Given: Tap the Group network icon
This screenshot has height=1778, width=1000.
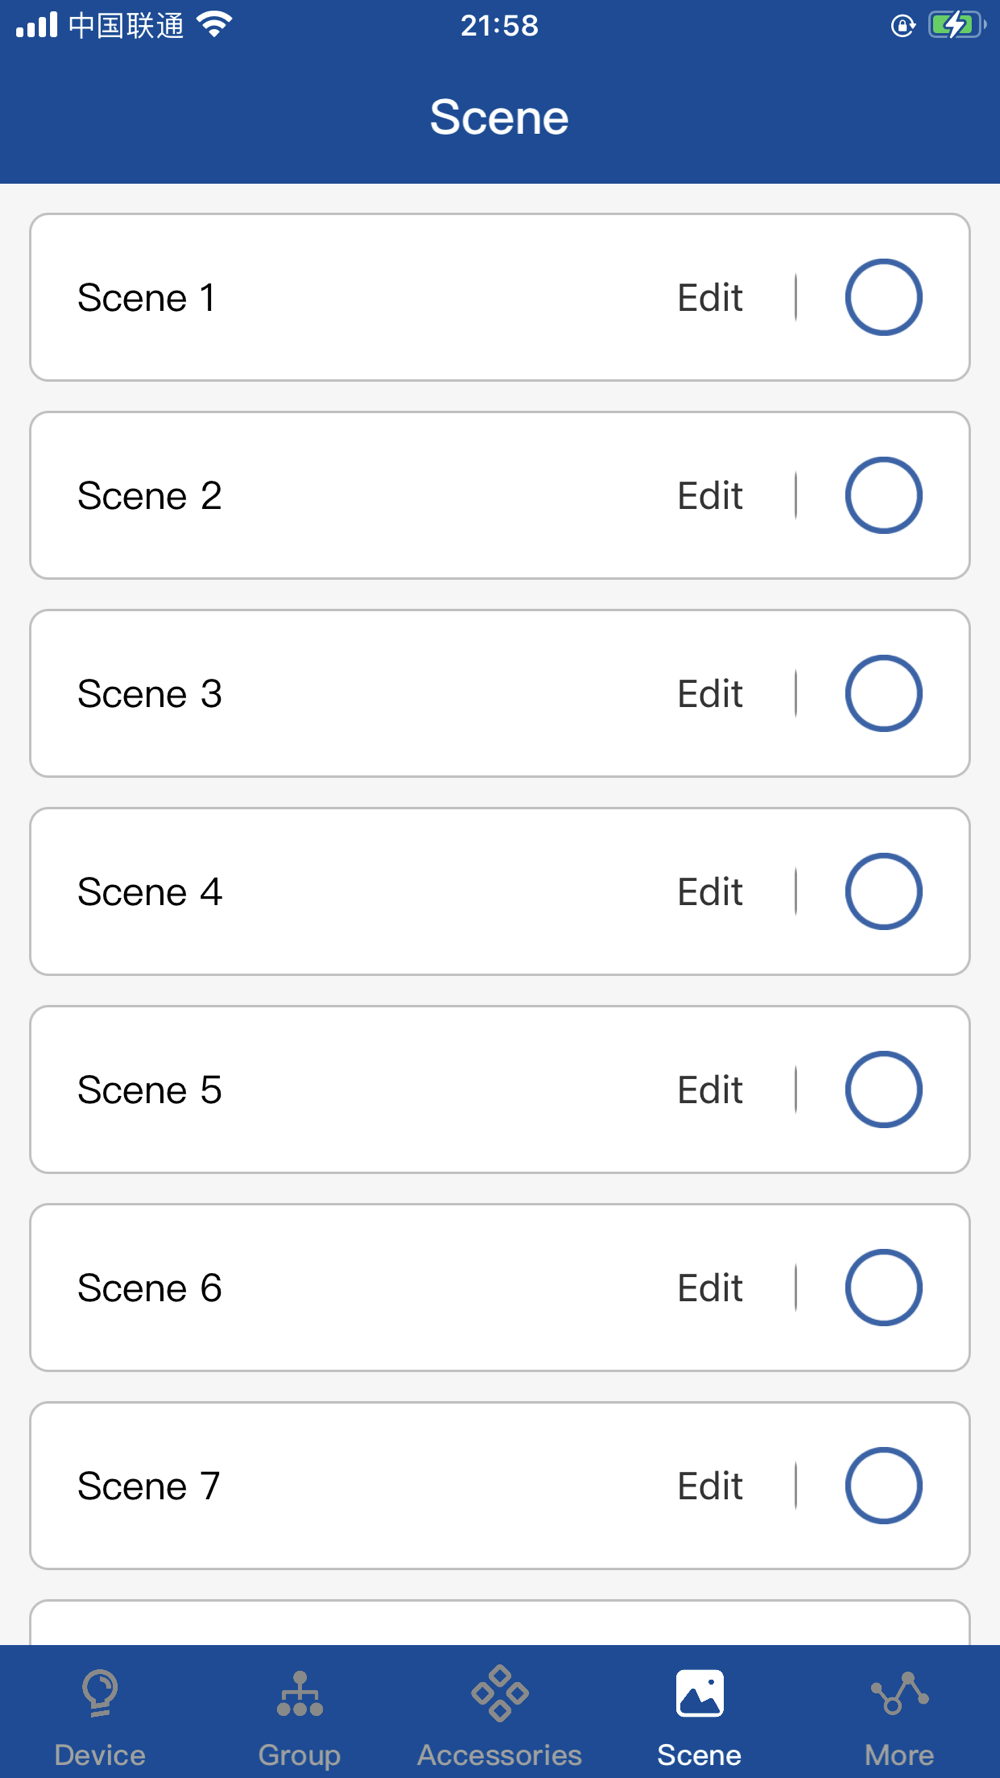Looking at the screenshot, I should coord(300,1694).
